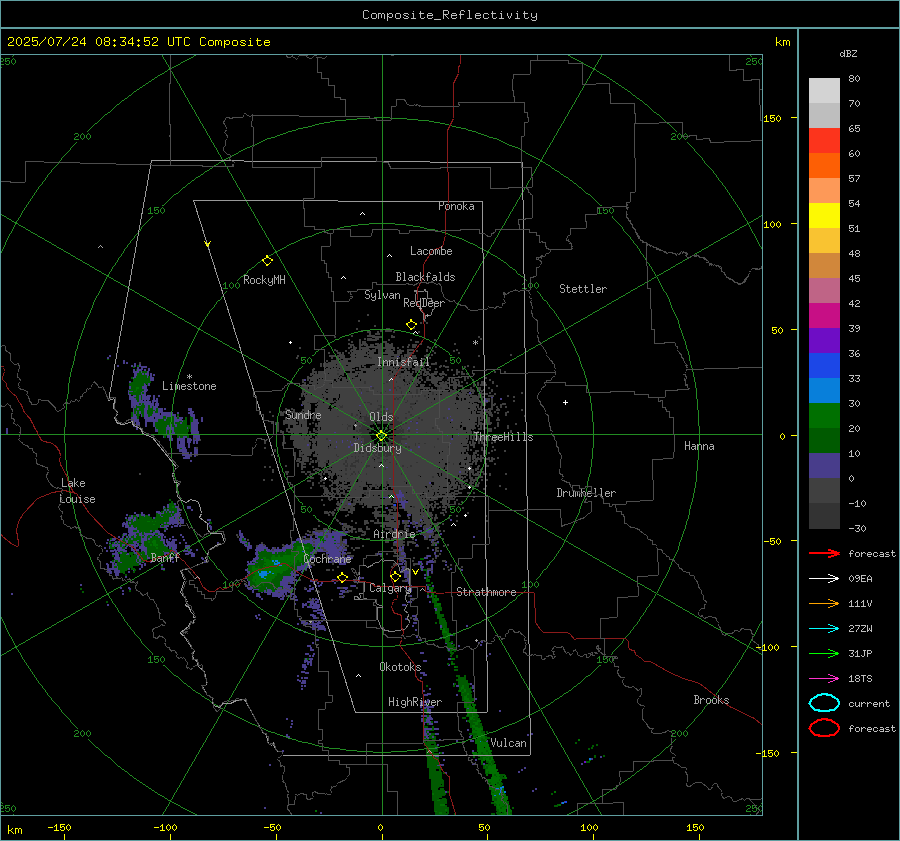Click the purple 36-39 dBZ legend swatch
Viewport: 900px width, 841px height.
824,340
